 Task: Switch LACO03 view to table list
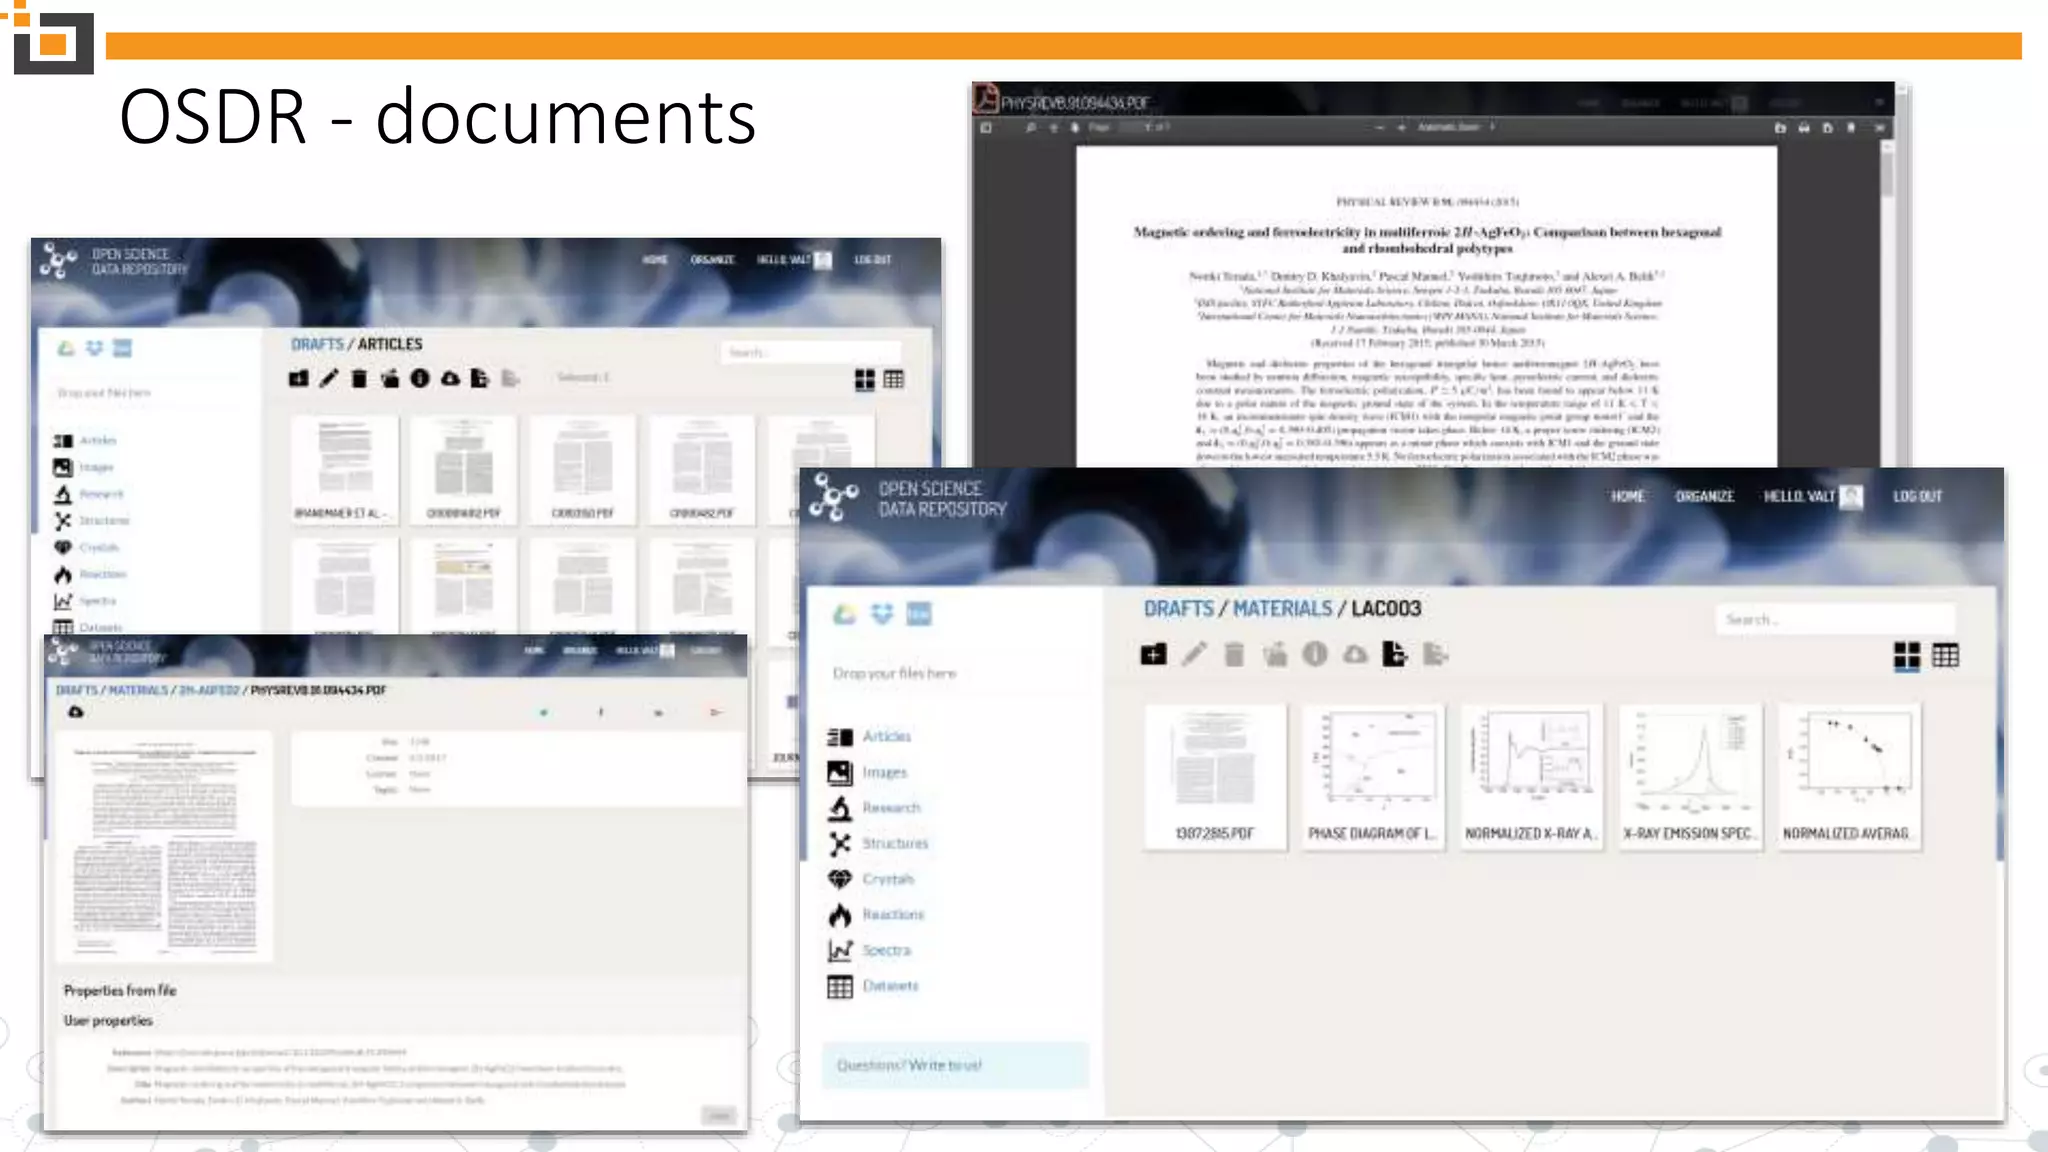tap(1946, 656)
